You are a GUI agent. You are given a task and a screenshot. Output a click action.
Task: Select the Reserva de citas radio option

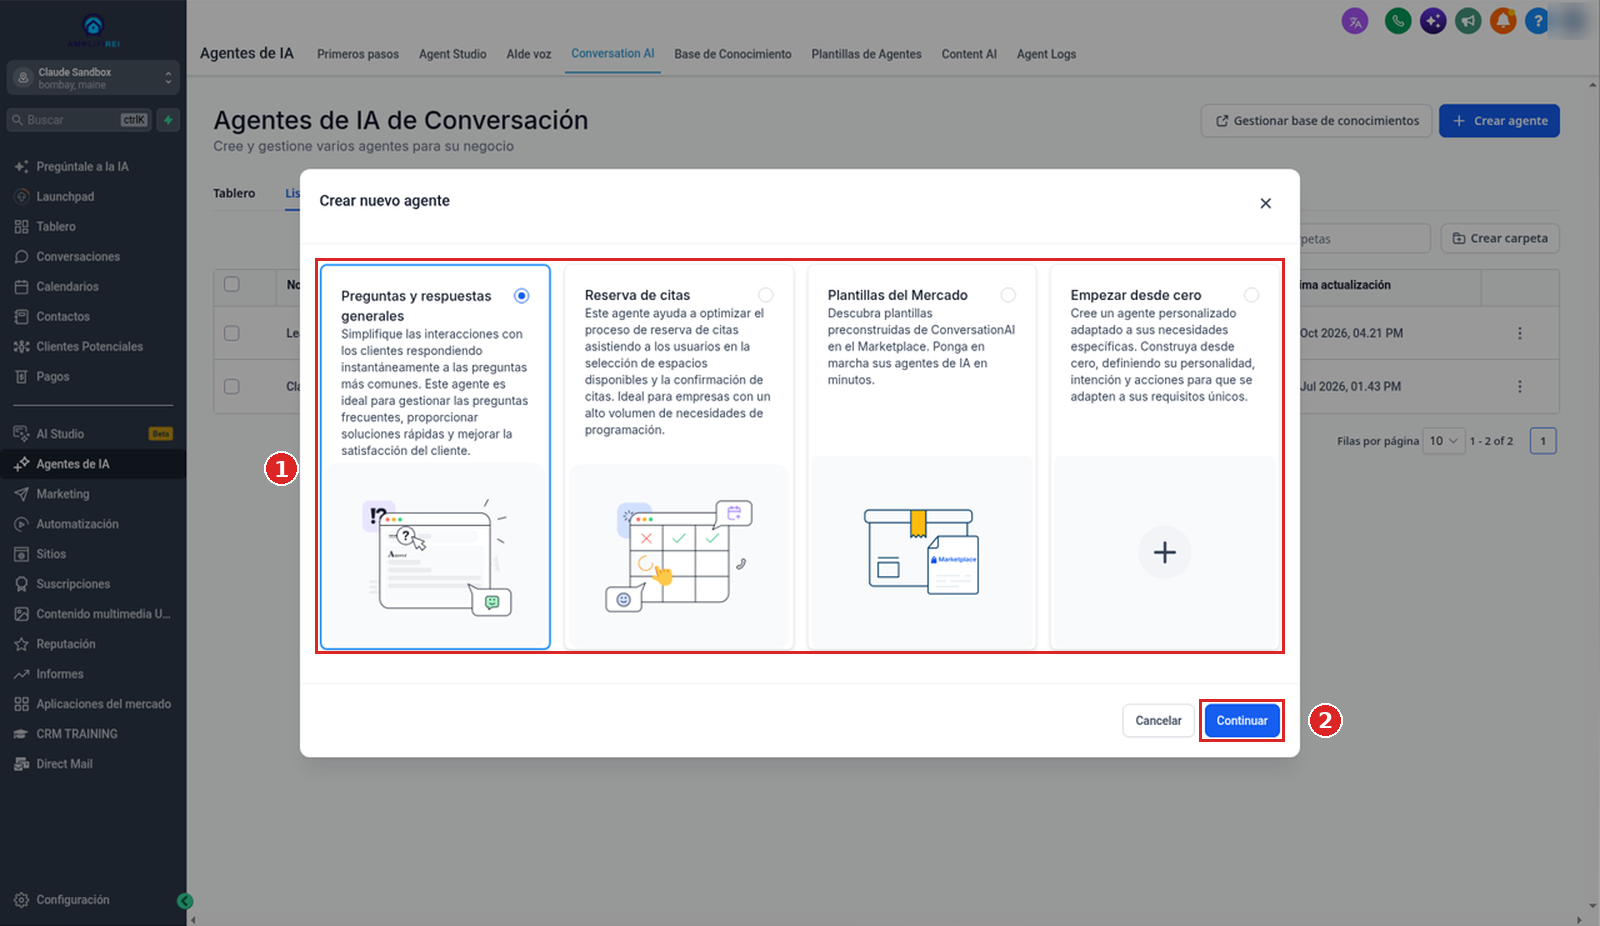[765, 295]
